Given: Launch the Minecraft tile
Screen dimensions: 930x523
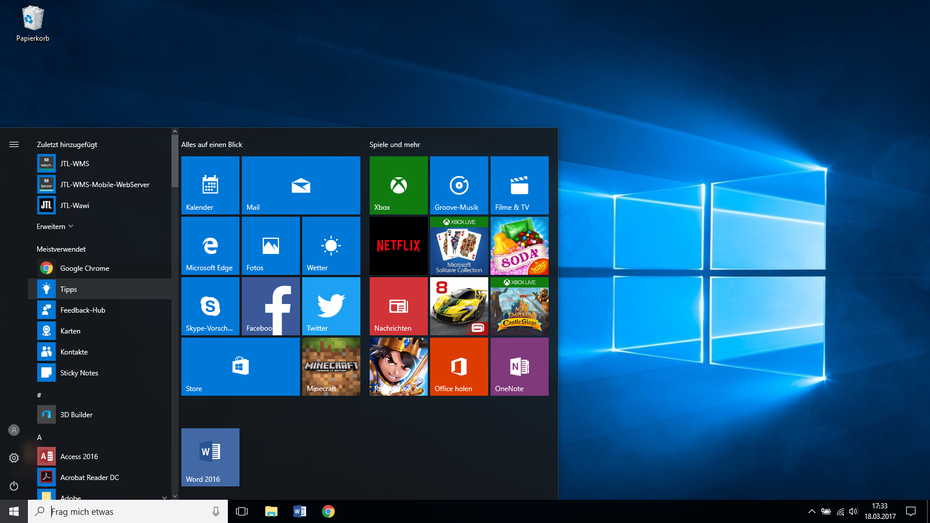Looking at the screenshot, I should tap(331, 366).
